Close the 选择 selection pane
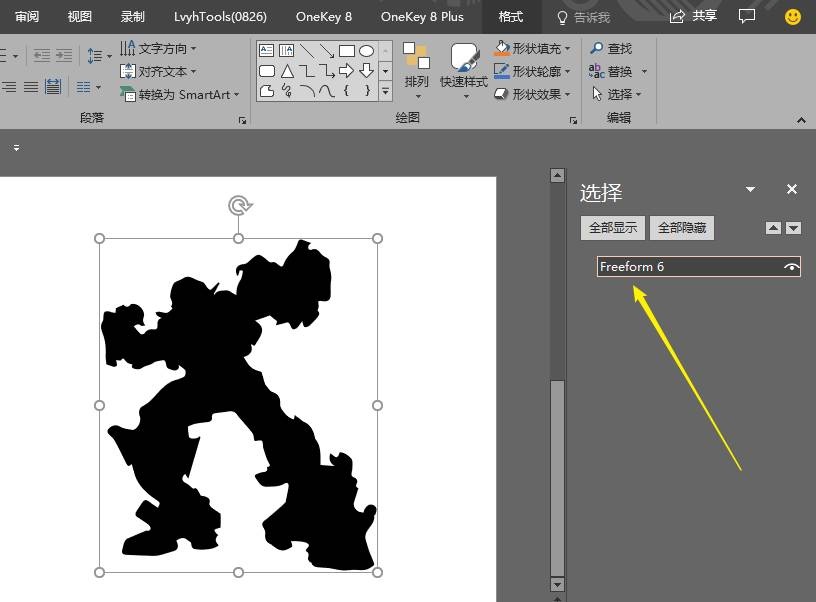 point(792,189)
